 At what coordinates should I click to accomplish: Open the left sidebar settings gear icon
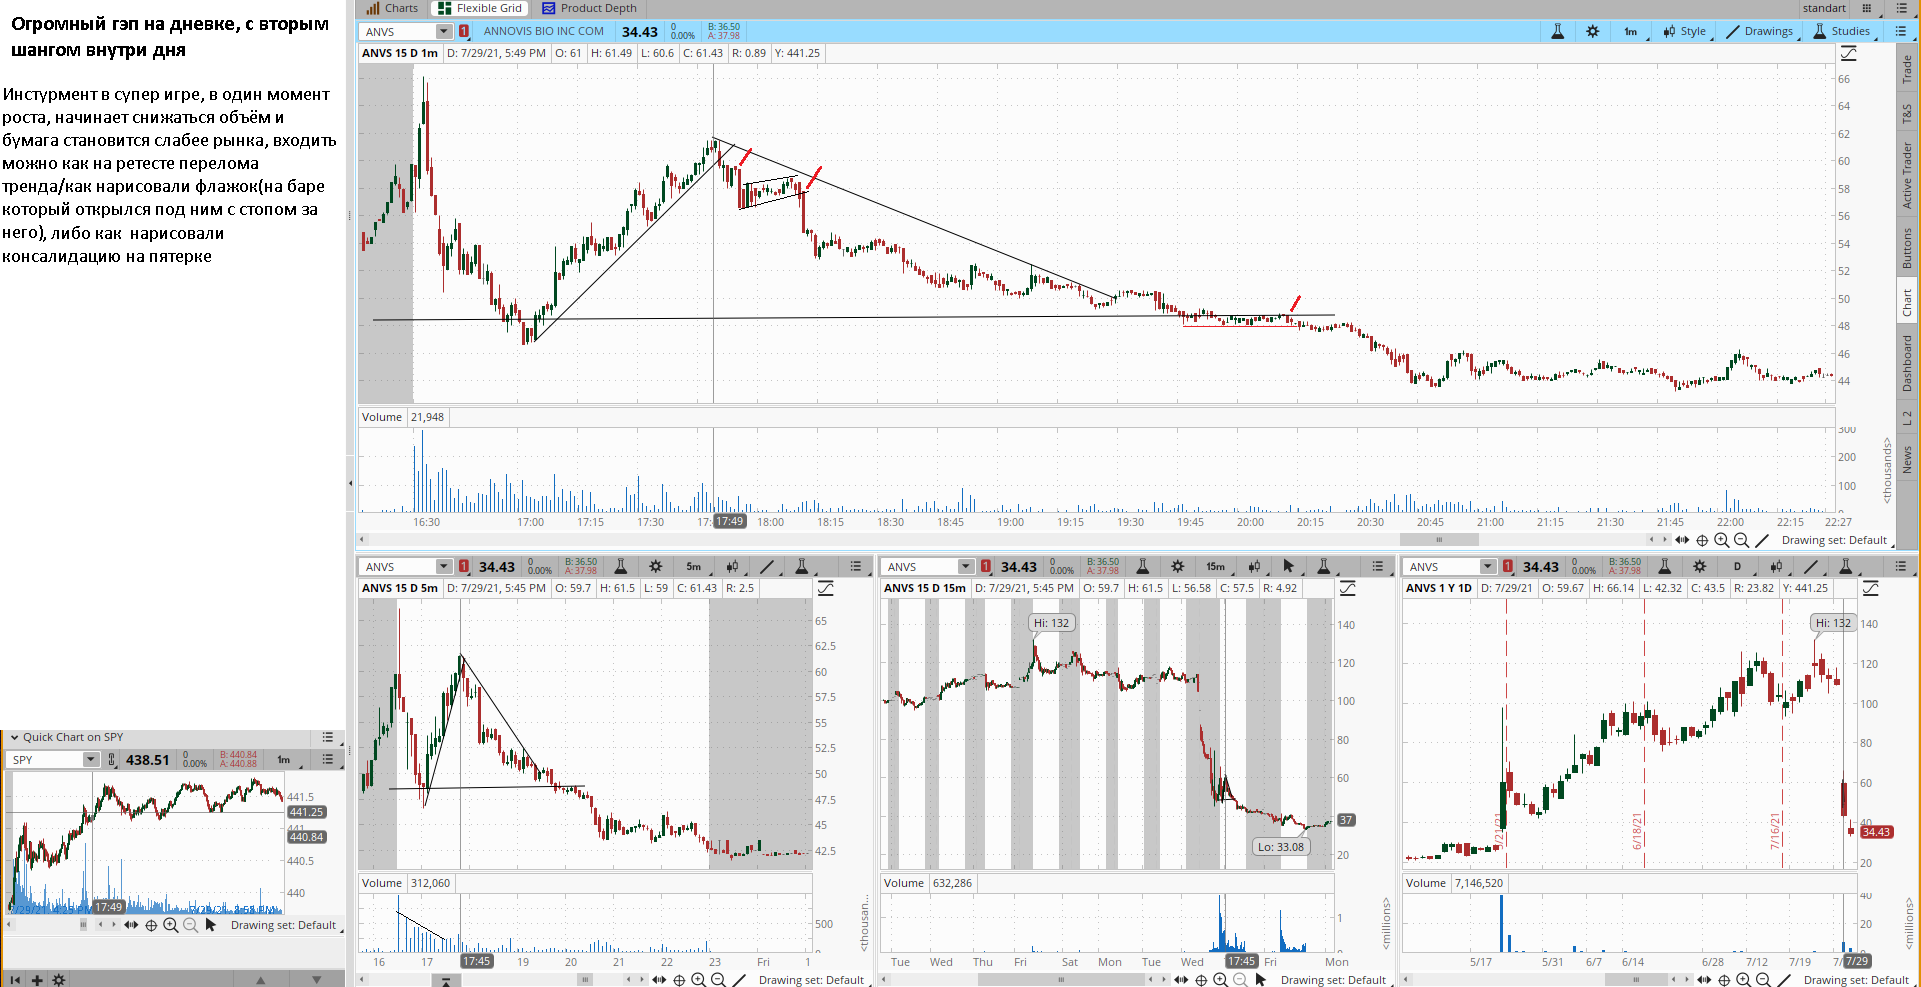point(59,980)
